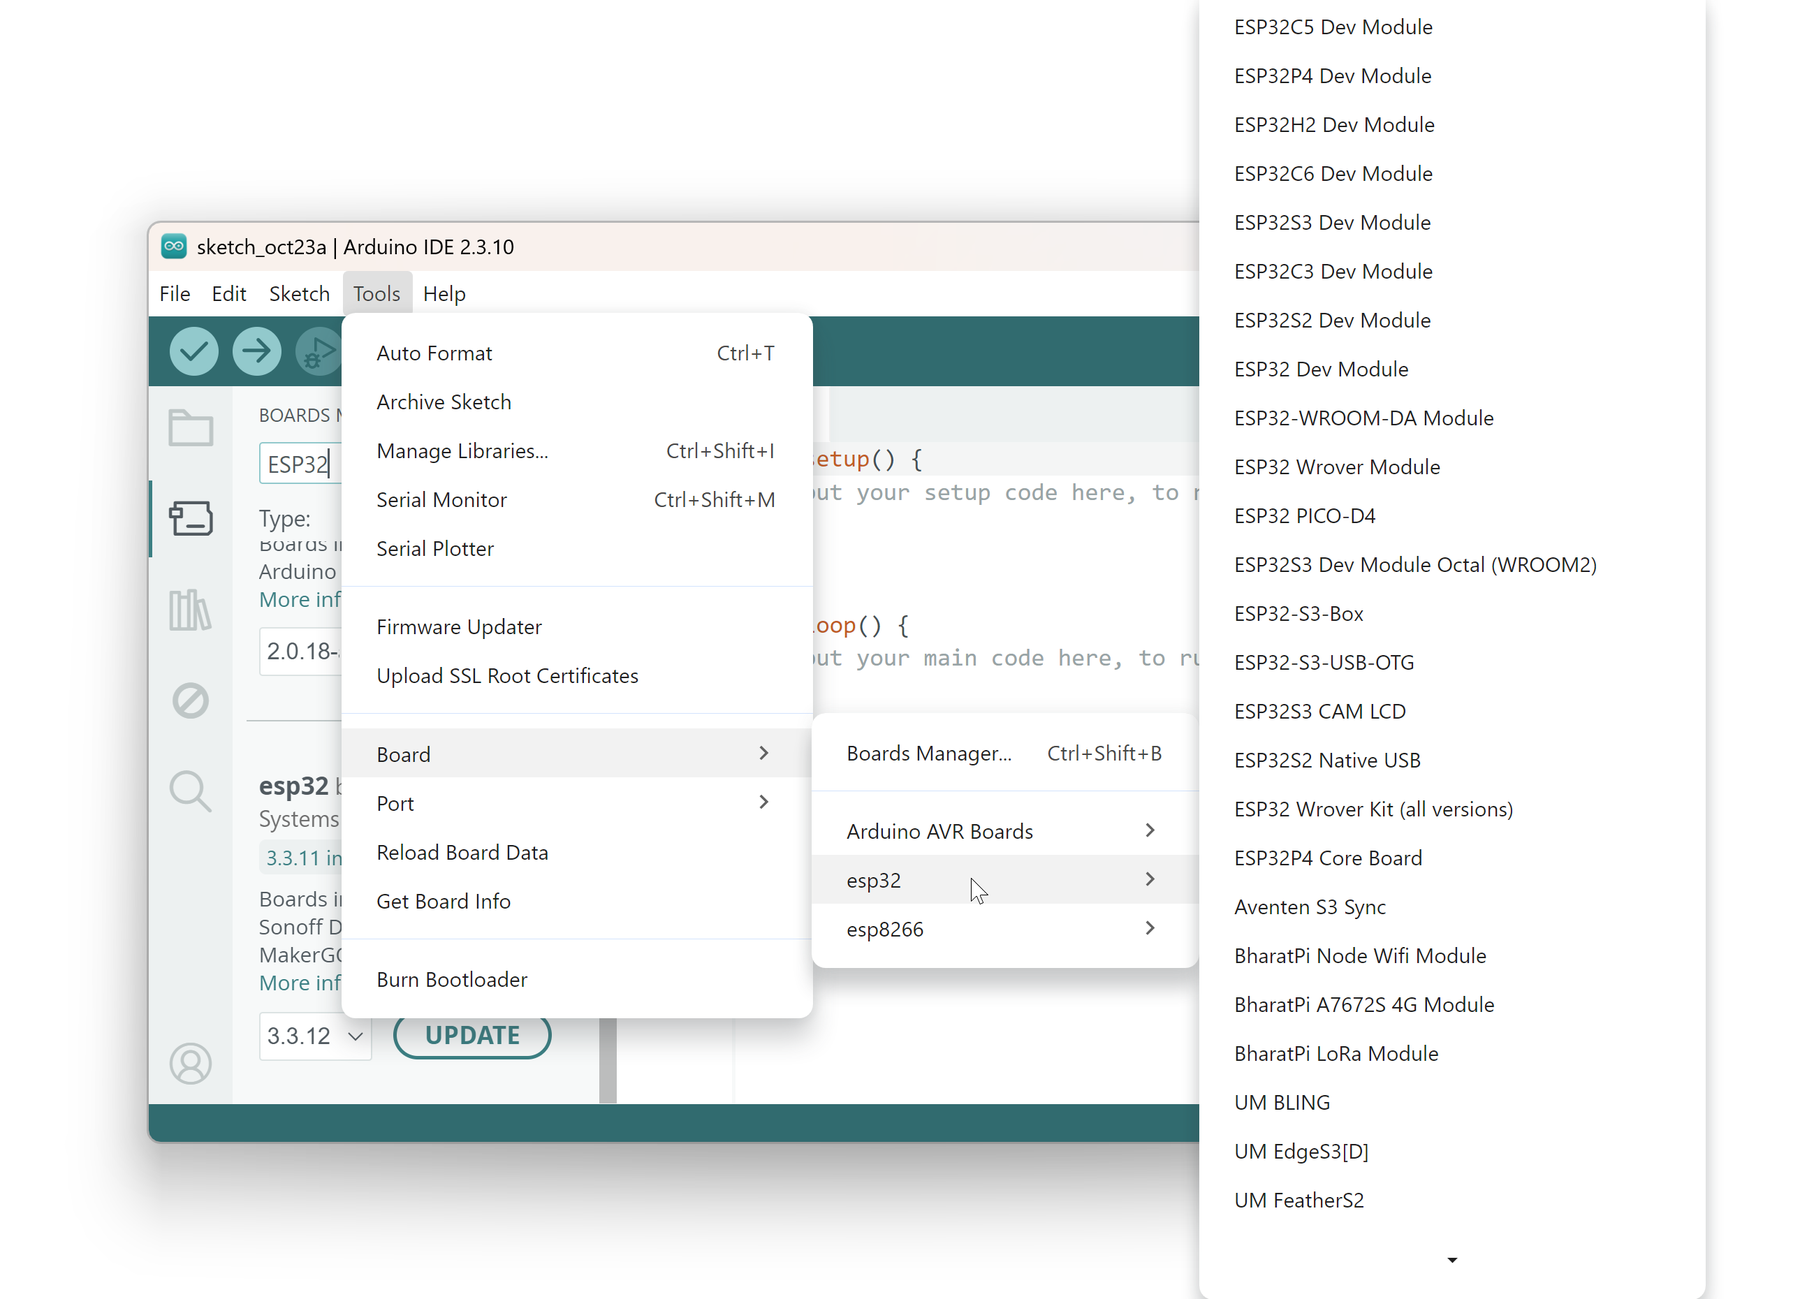The width and height of the screenshot is (1800, 1299).
Task: Select Firmware Updater menu item
Action: (576, 627)
